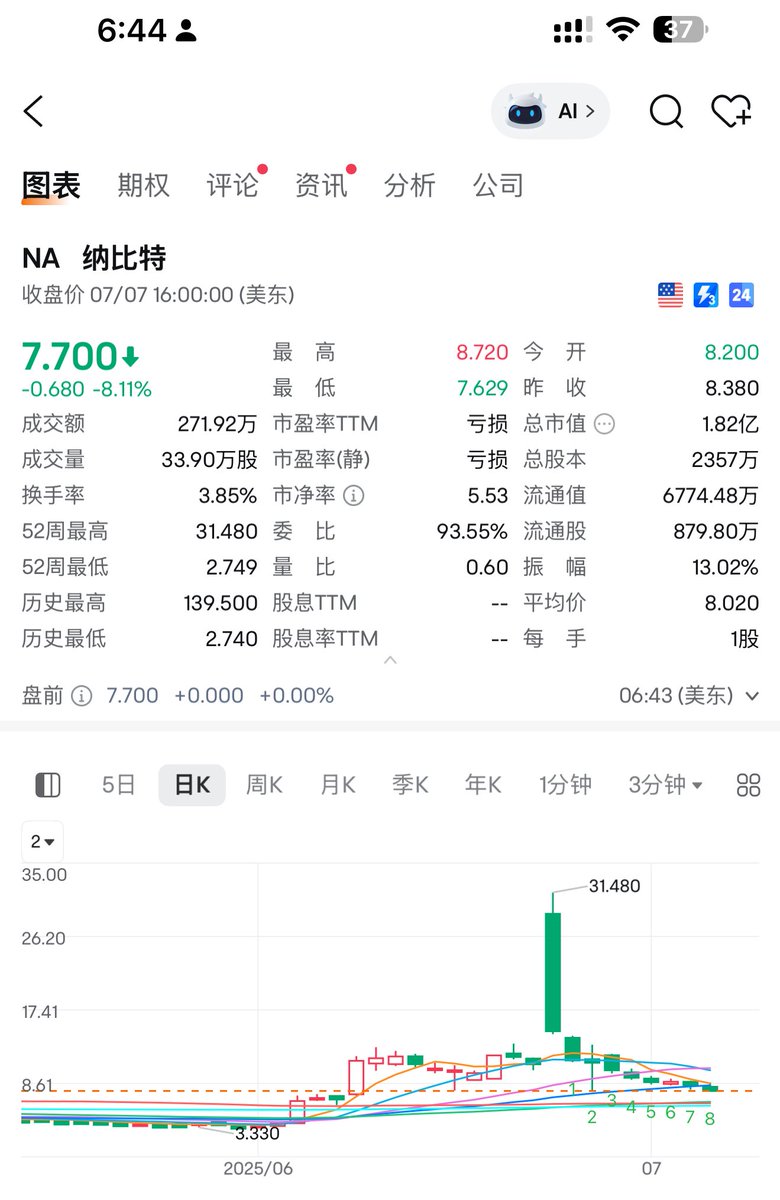Tap the 委比 value 93.55%

tap(472, 531)
